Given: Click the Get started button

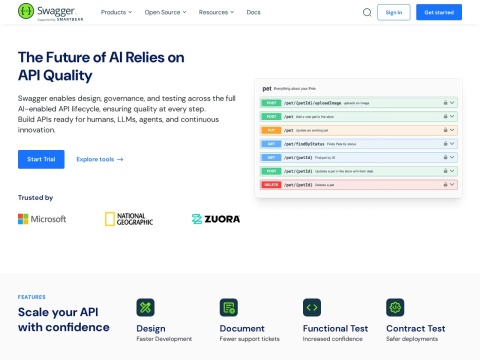Looking at the screenshot, I should [439, 12].
